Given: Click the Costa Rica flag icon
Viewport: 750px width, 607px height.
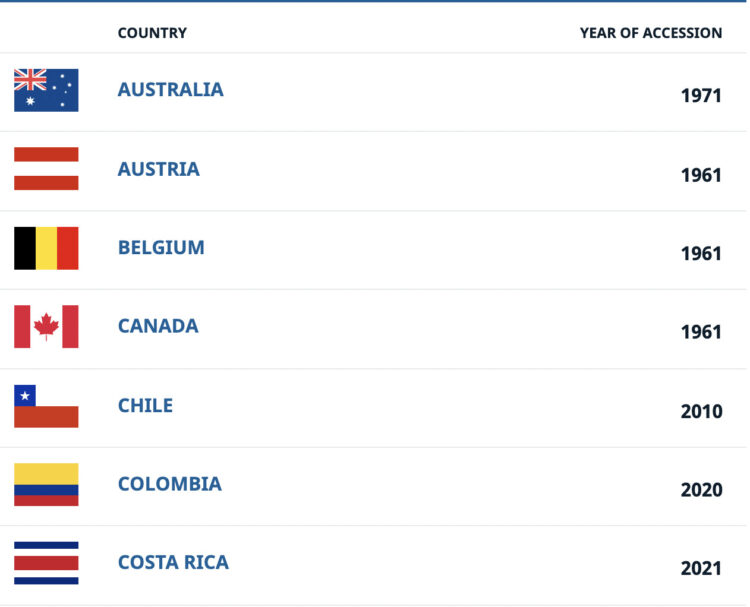Looking at the screenshot, I should pos(46,563).
